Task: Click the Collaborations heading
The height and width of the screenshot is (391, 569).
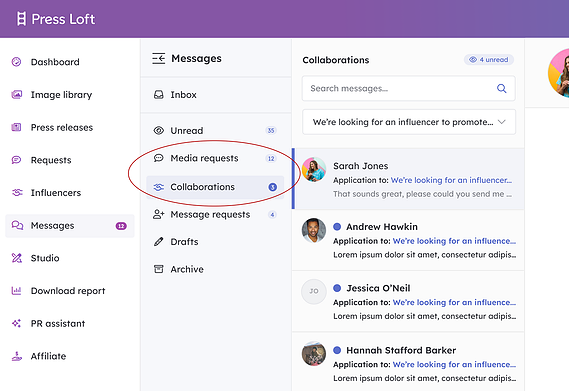Action: pos(336,60)
